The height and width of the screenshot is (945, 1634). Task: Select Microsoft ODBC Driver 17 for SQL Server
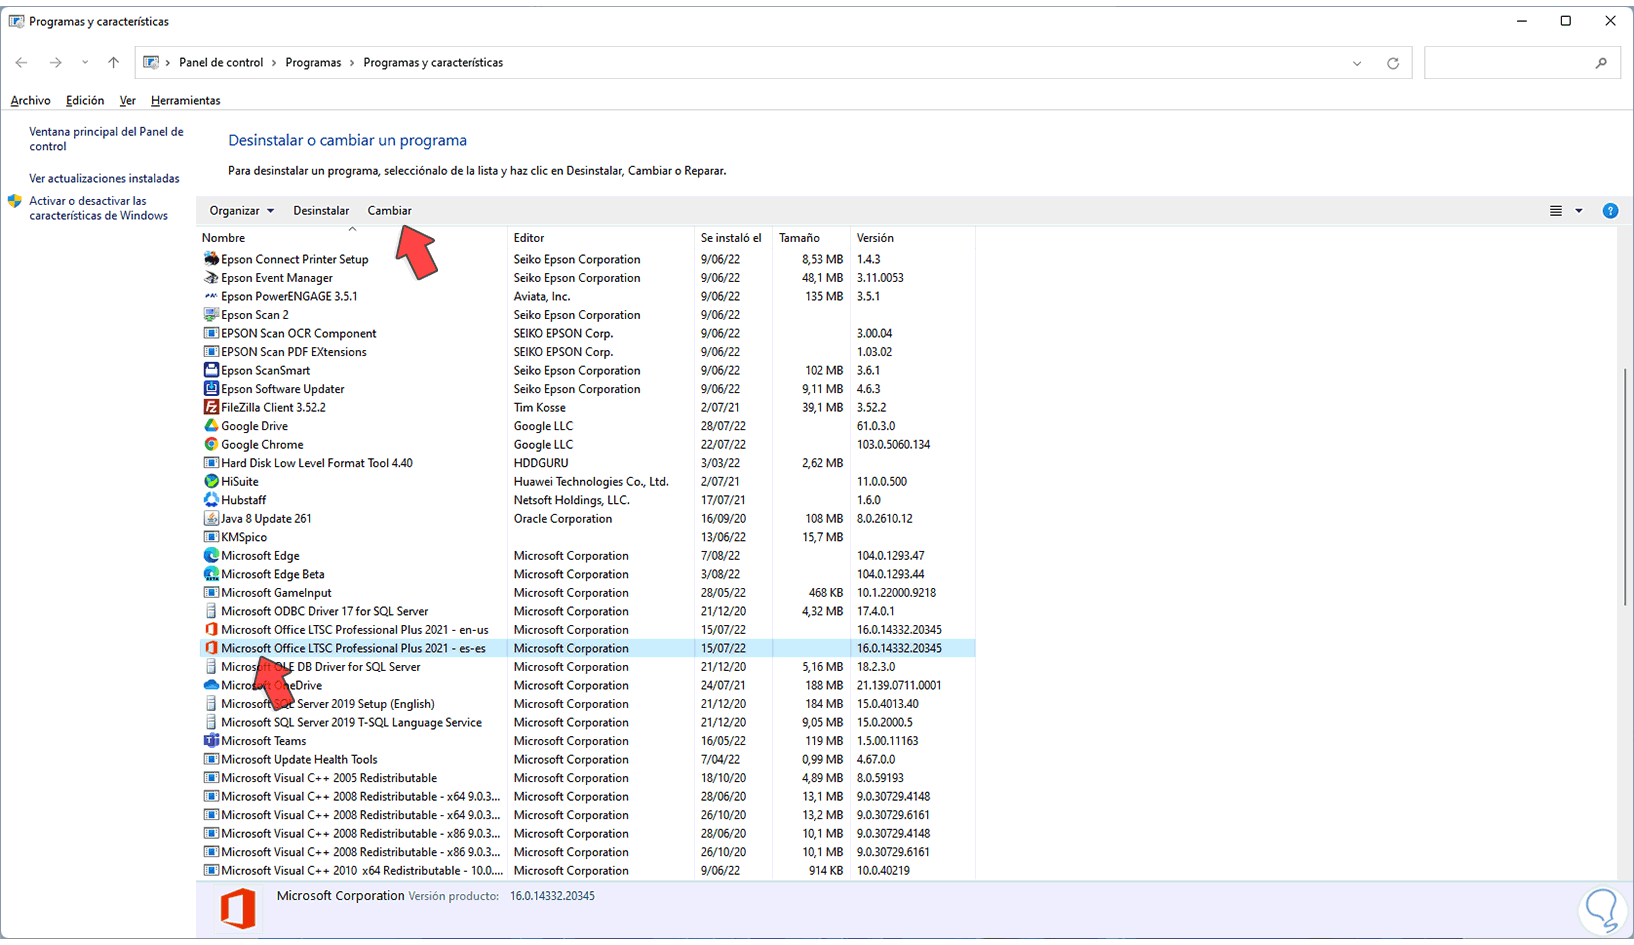(x=586, y=611)
